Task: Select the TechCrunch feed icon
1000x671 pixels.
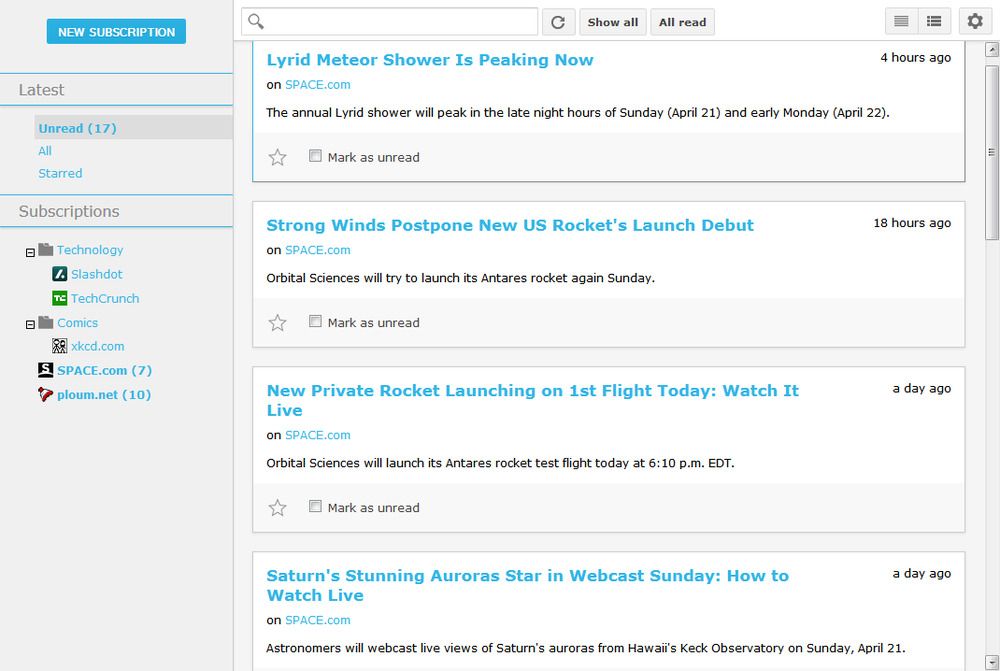Action: [59, 298]
